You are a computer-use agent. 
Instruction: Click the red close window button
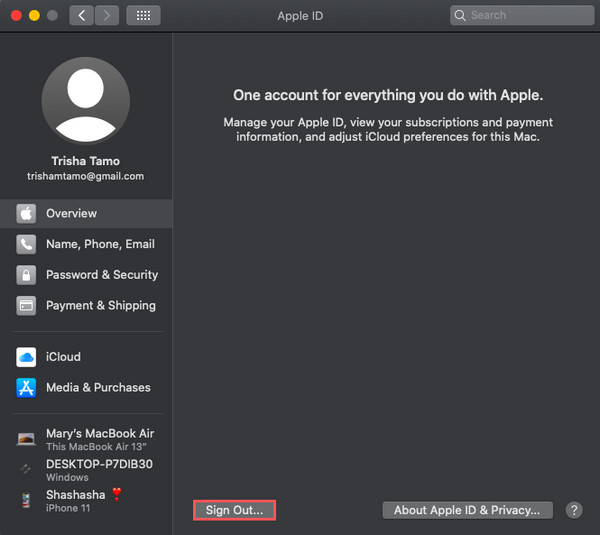point(16,15)
